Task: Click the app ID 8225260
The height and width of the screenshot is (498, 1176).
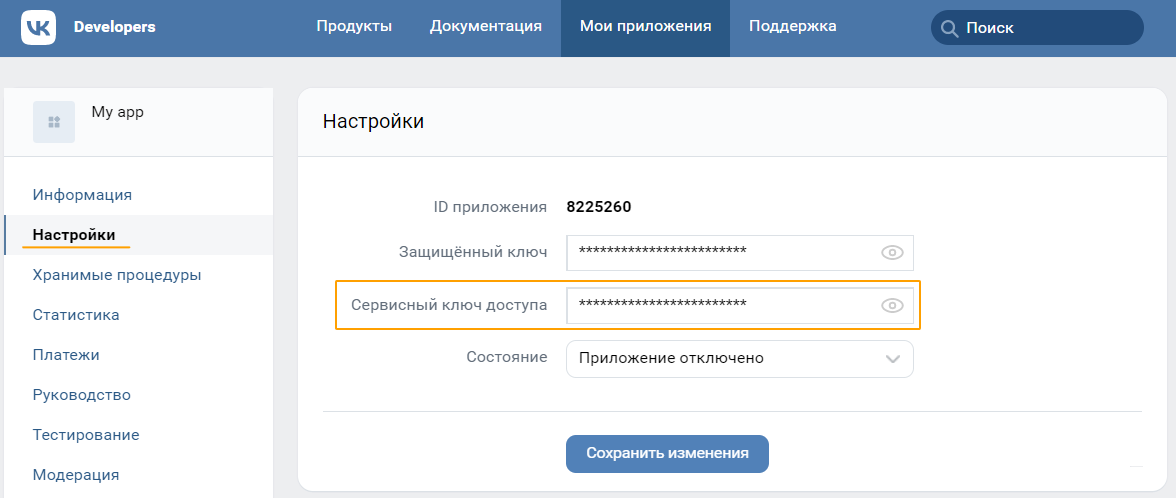Action: click(598, 207)
